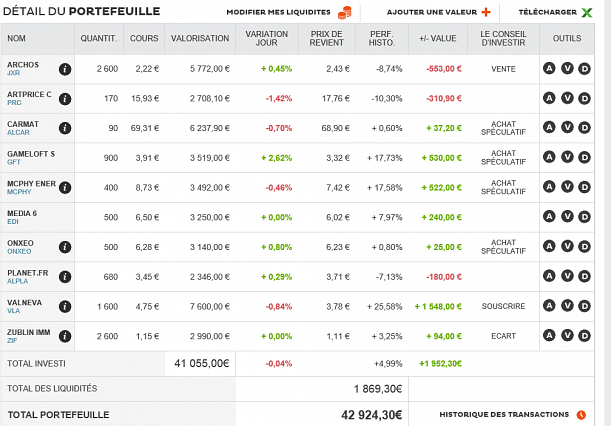Click CARMAT valorisation 6 237,90 €
The height and width of the screenshot is (426, 611).
click(210, 128)
